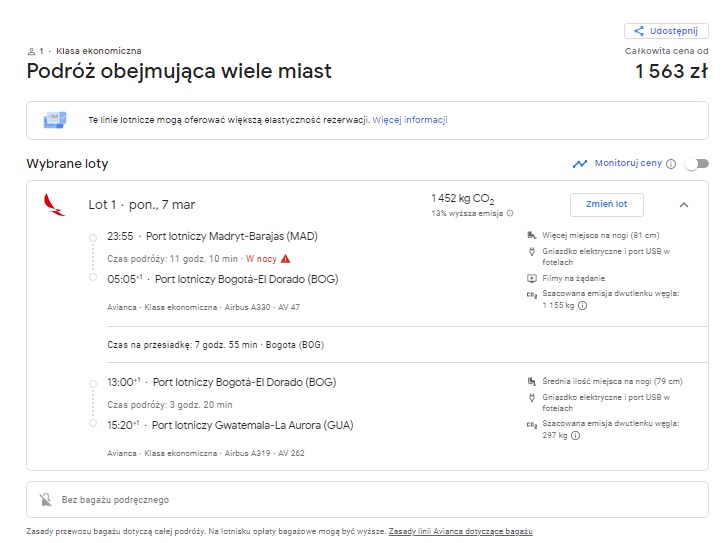This screenshot has height=543, width=728.
Task: Click arrival 05:05 Bogotá-El Dorado (BOG)
Action: pos(222,279)
